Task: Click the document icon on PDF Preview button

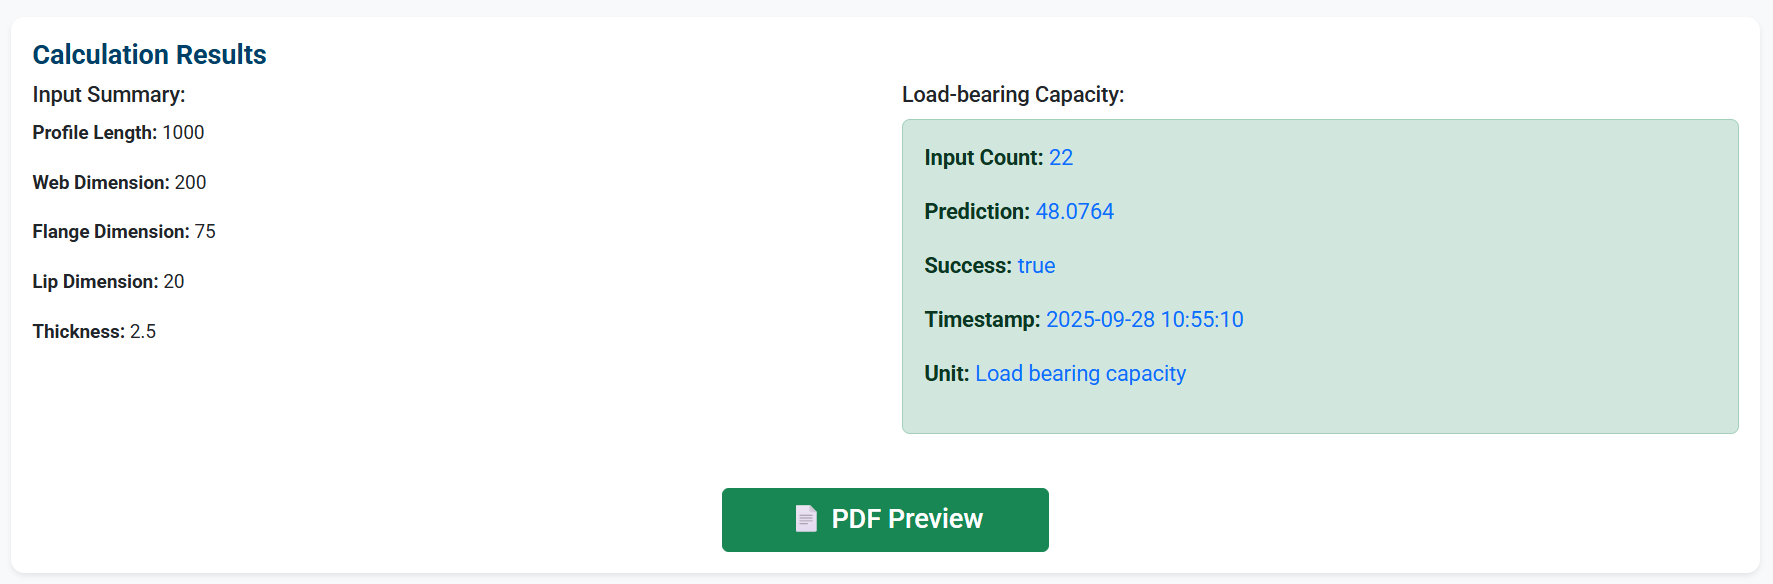Action: pyautogui.click(x=805, y=519)
